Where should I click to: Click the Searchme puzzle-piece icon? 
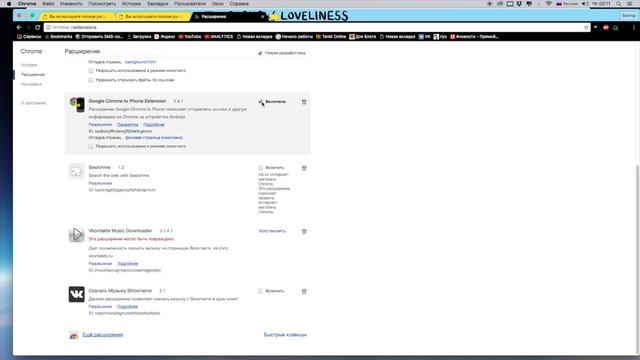76,171
